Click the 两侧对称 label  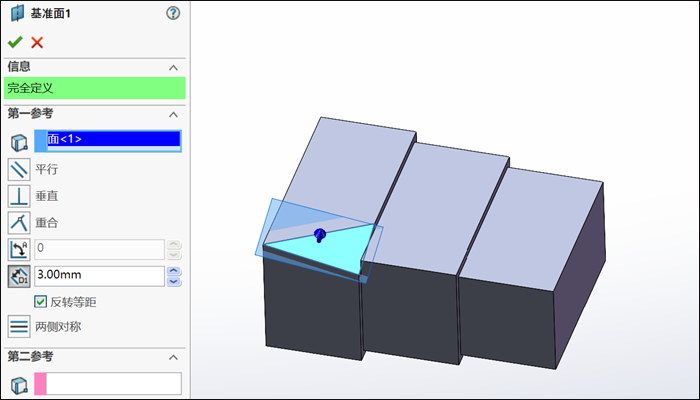[x=58, y=327]
